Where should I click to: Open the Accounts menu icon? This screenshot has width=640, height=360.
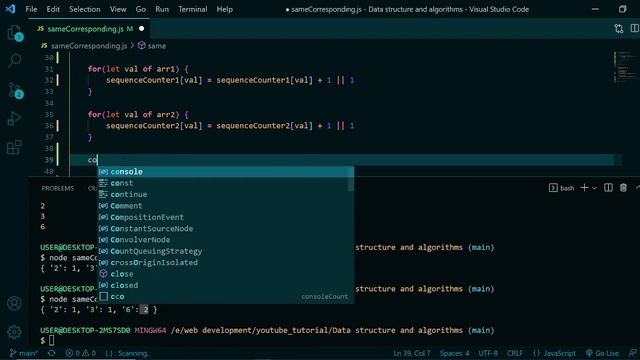(14, 303)
